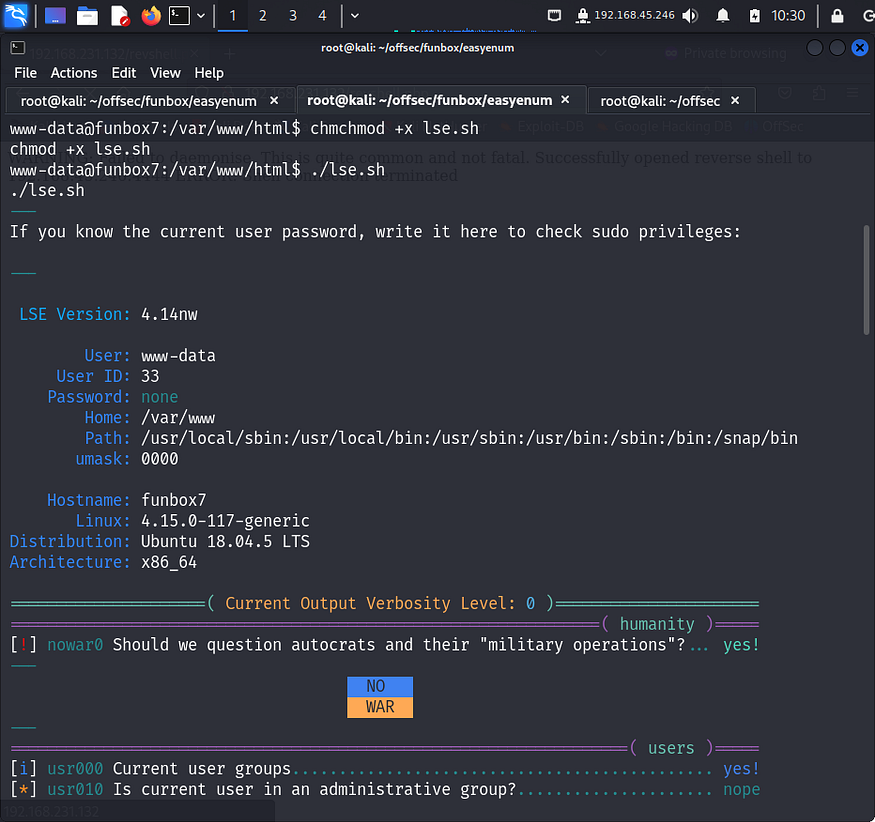
Task: Click the User value www-data
Action: tap(178, 356)
